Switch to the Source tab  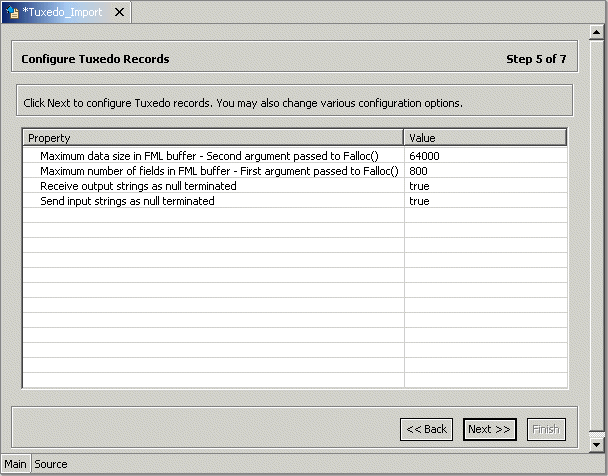pyautogui.click(x=51, y=464)
